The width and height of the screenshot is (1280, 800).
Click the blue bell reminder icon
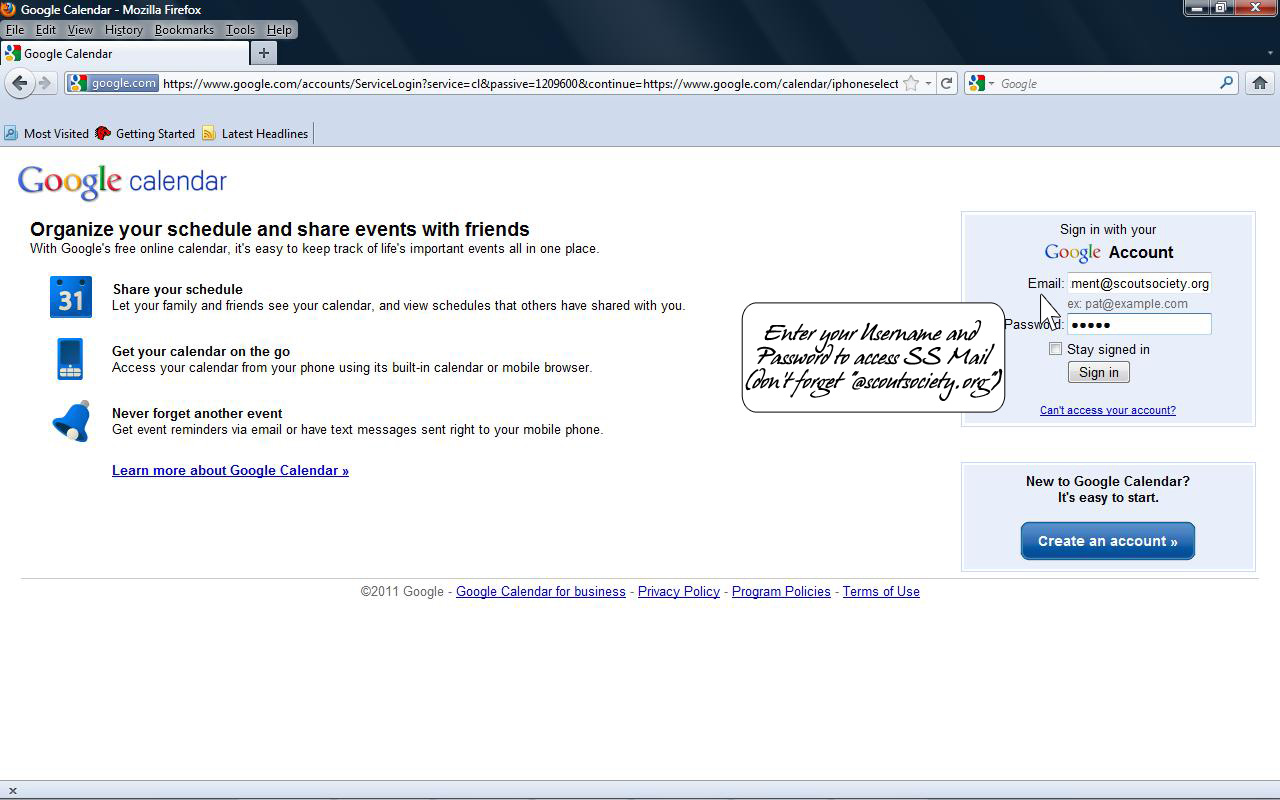(71, 421)
